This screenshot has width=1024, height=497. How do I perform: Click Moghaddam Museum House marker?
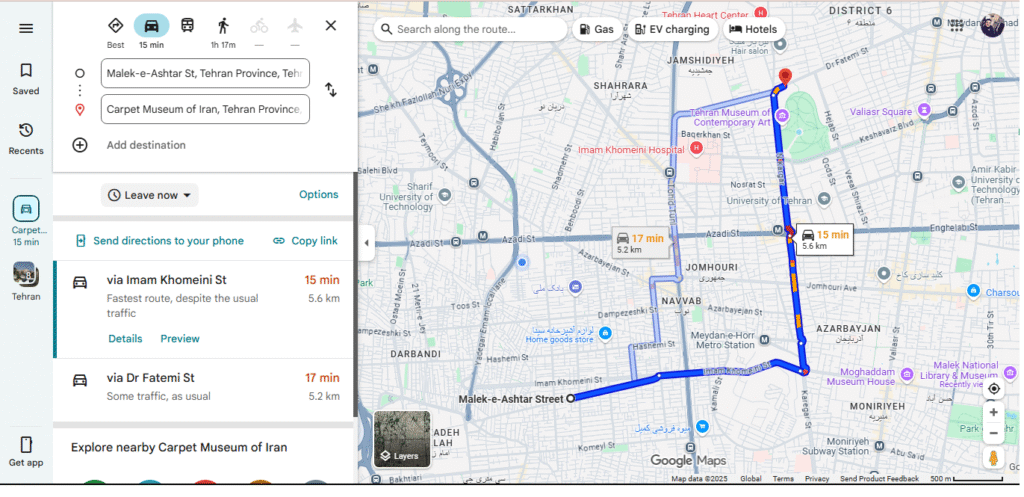[x=906, y=375]
